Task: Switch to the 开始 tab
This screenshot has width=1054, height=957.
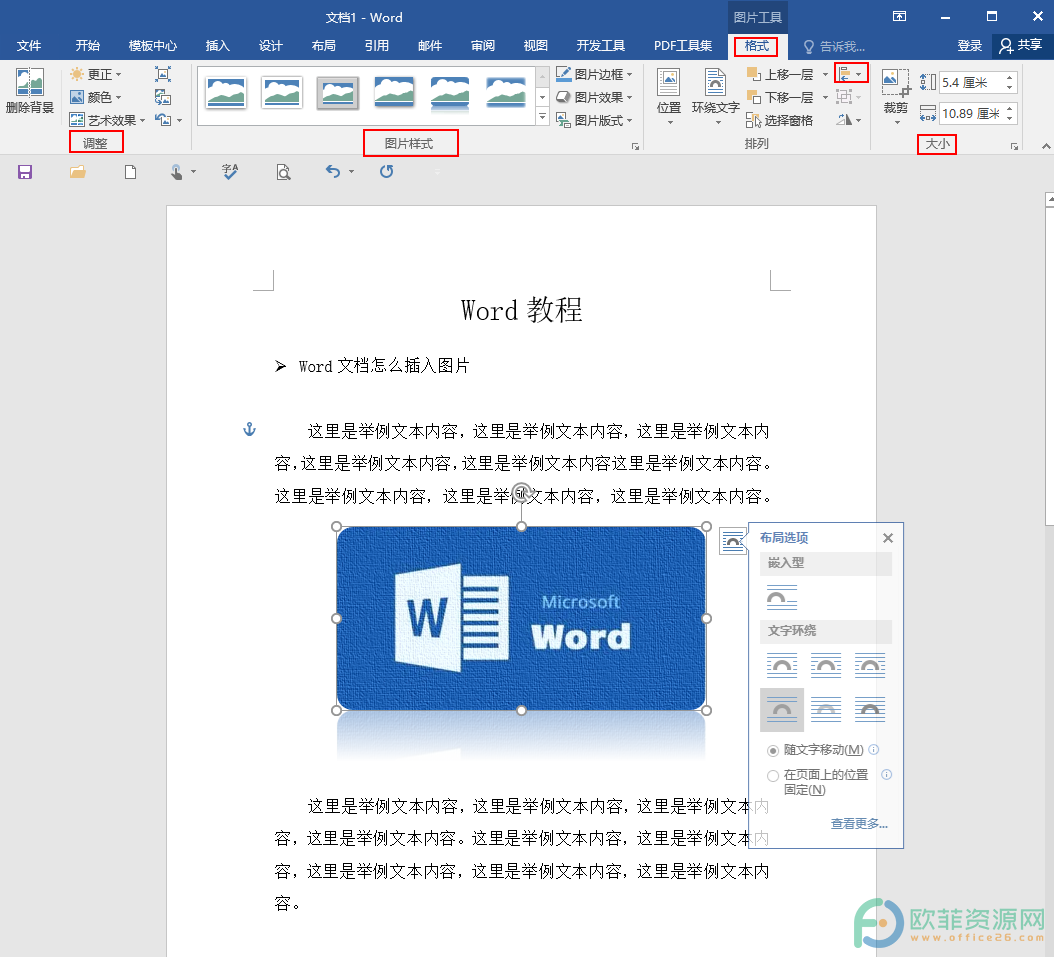Action: [88, 46]
